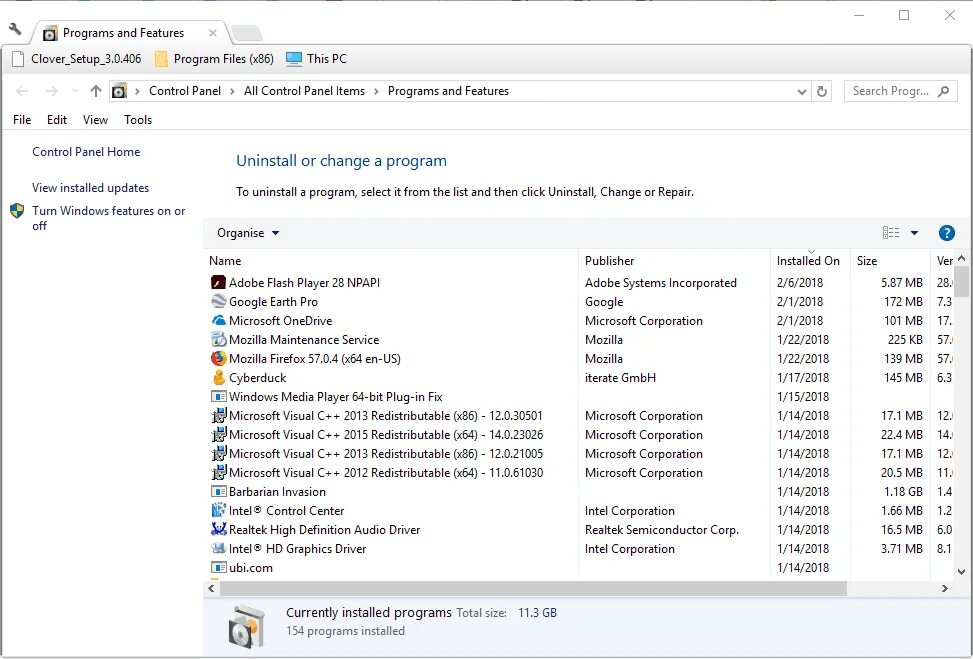Open a new tab with the blank tab button

[x=246, y=34]
